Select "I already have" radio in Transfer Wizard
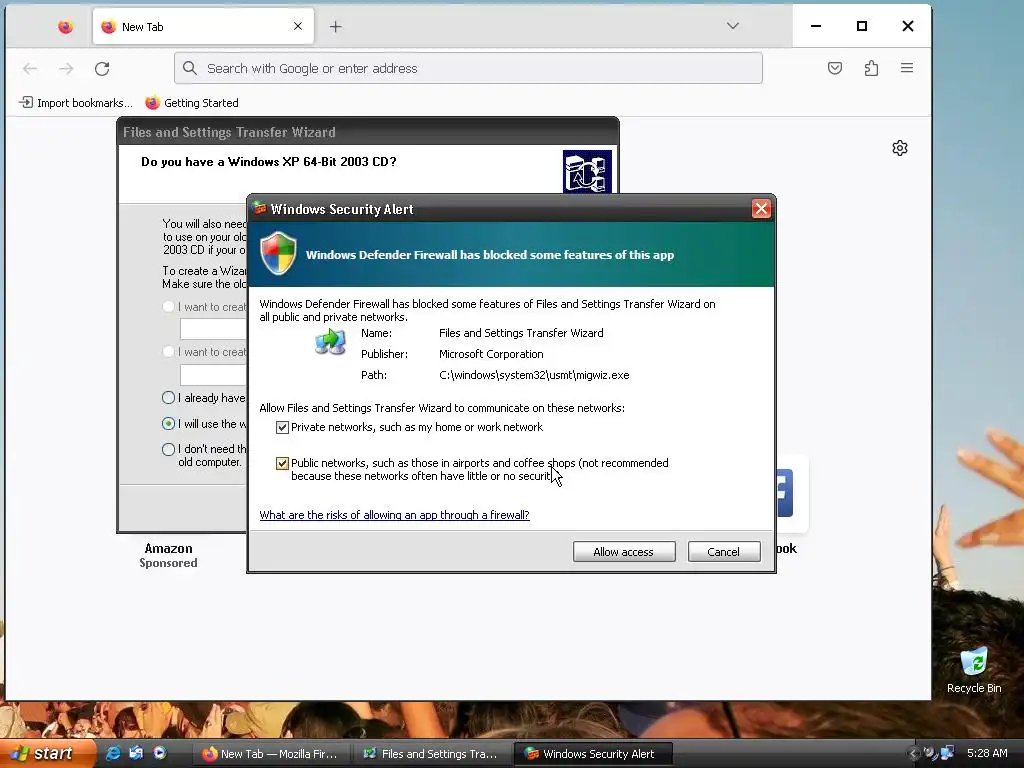The height and width of the screenshot is (768, 1024). [168, 398]
